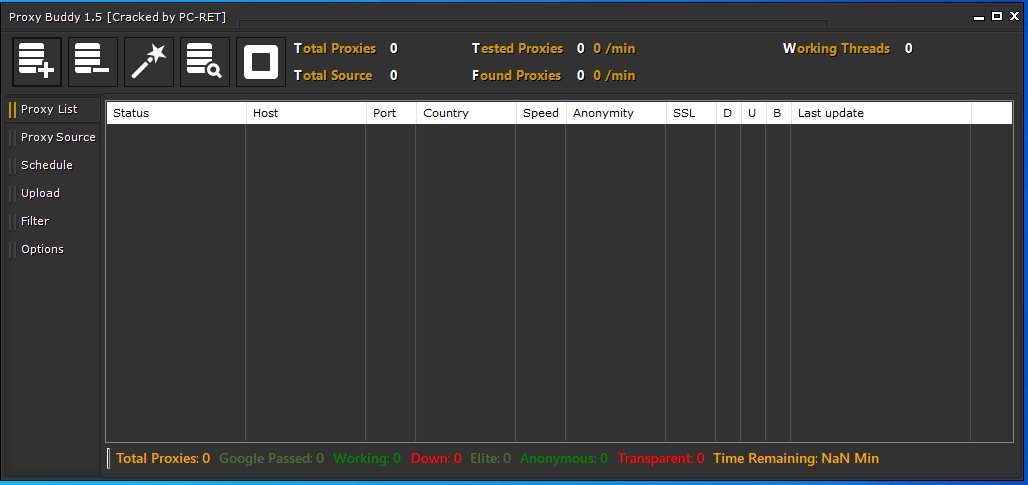The width and height of the screenshot is (1028, 485).
Task: Click the search proxies database icon
Action: [x=205, y=62]
